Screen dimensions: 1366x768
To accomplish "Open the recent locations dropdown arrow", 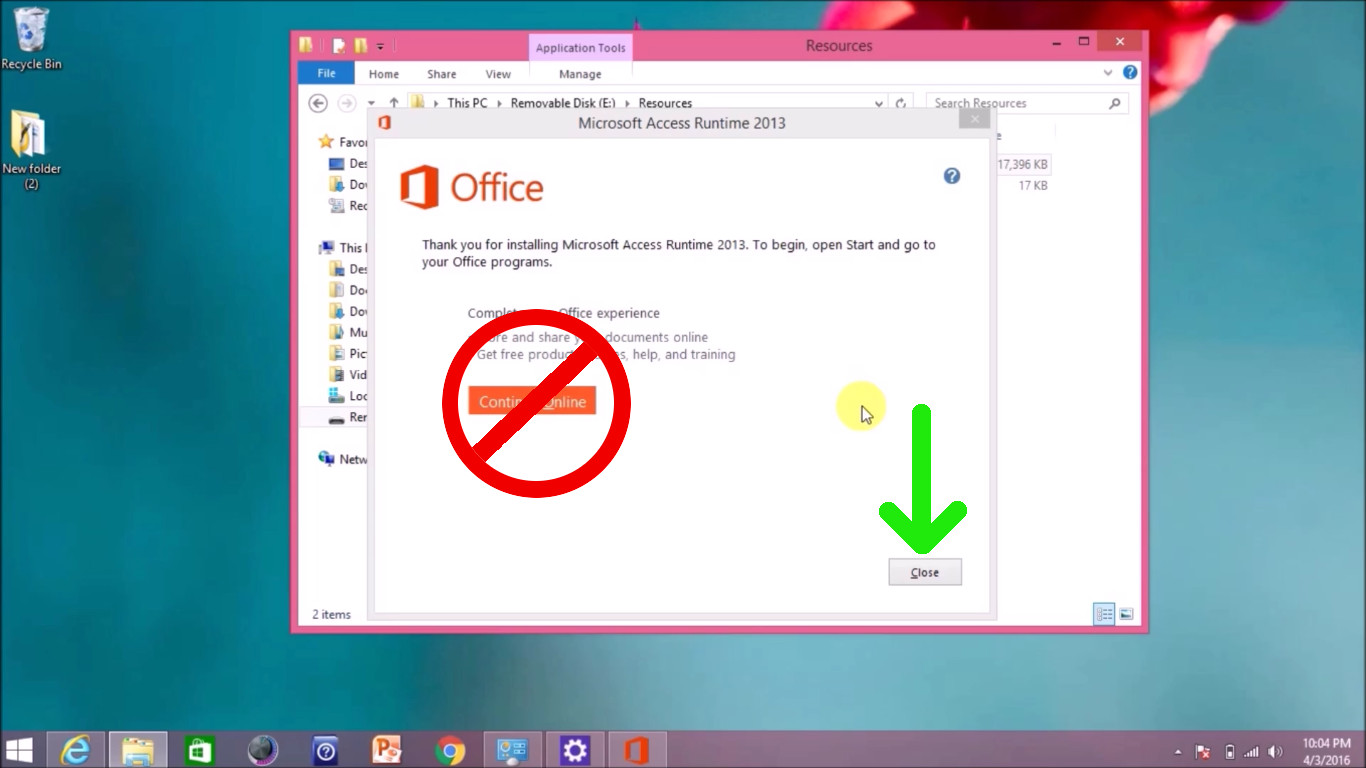I will pyautogui.click(x=371, y=103).
